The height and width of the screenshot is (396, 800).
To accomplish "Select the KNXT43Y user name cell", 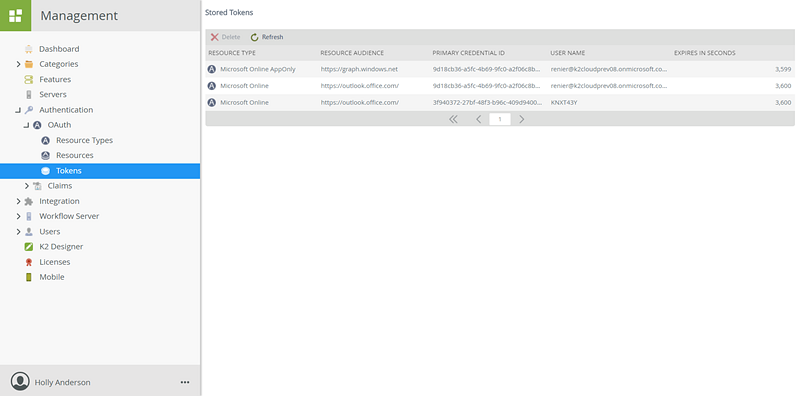I will 564,103.
